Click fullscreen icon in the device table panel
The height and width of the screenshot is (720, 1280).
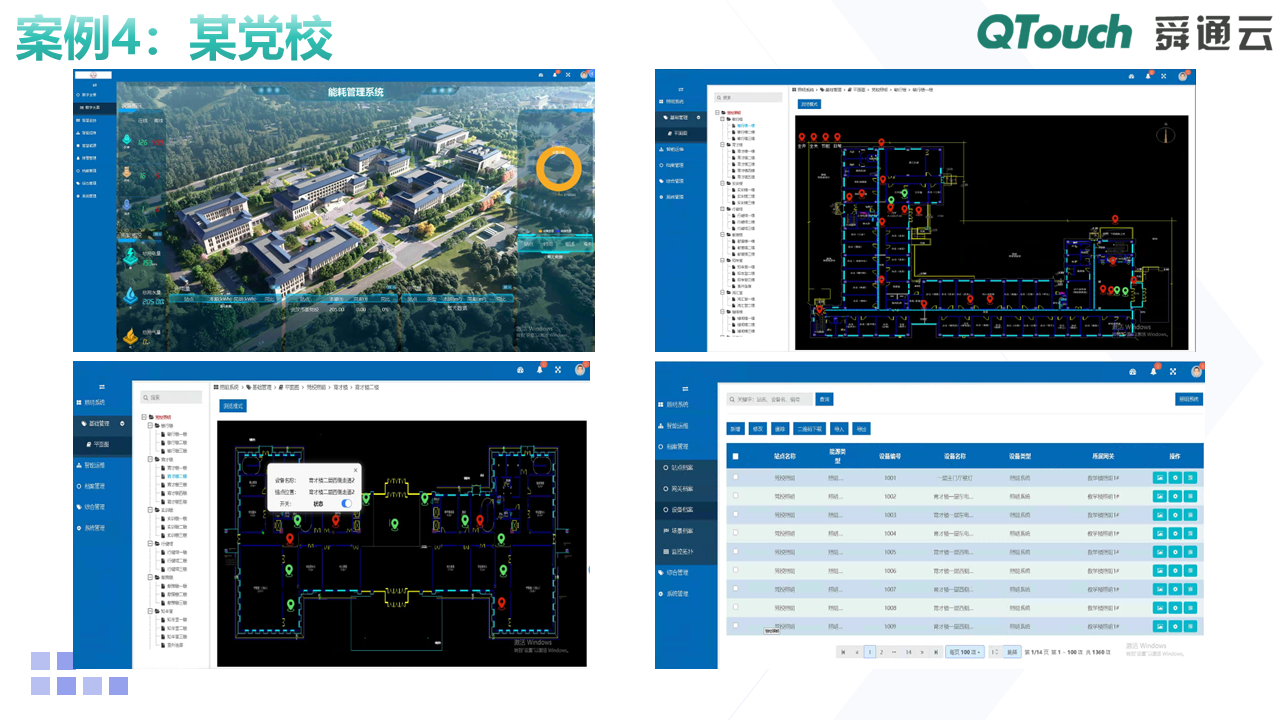coord(1175,371)
